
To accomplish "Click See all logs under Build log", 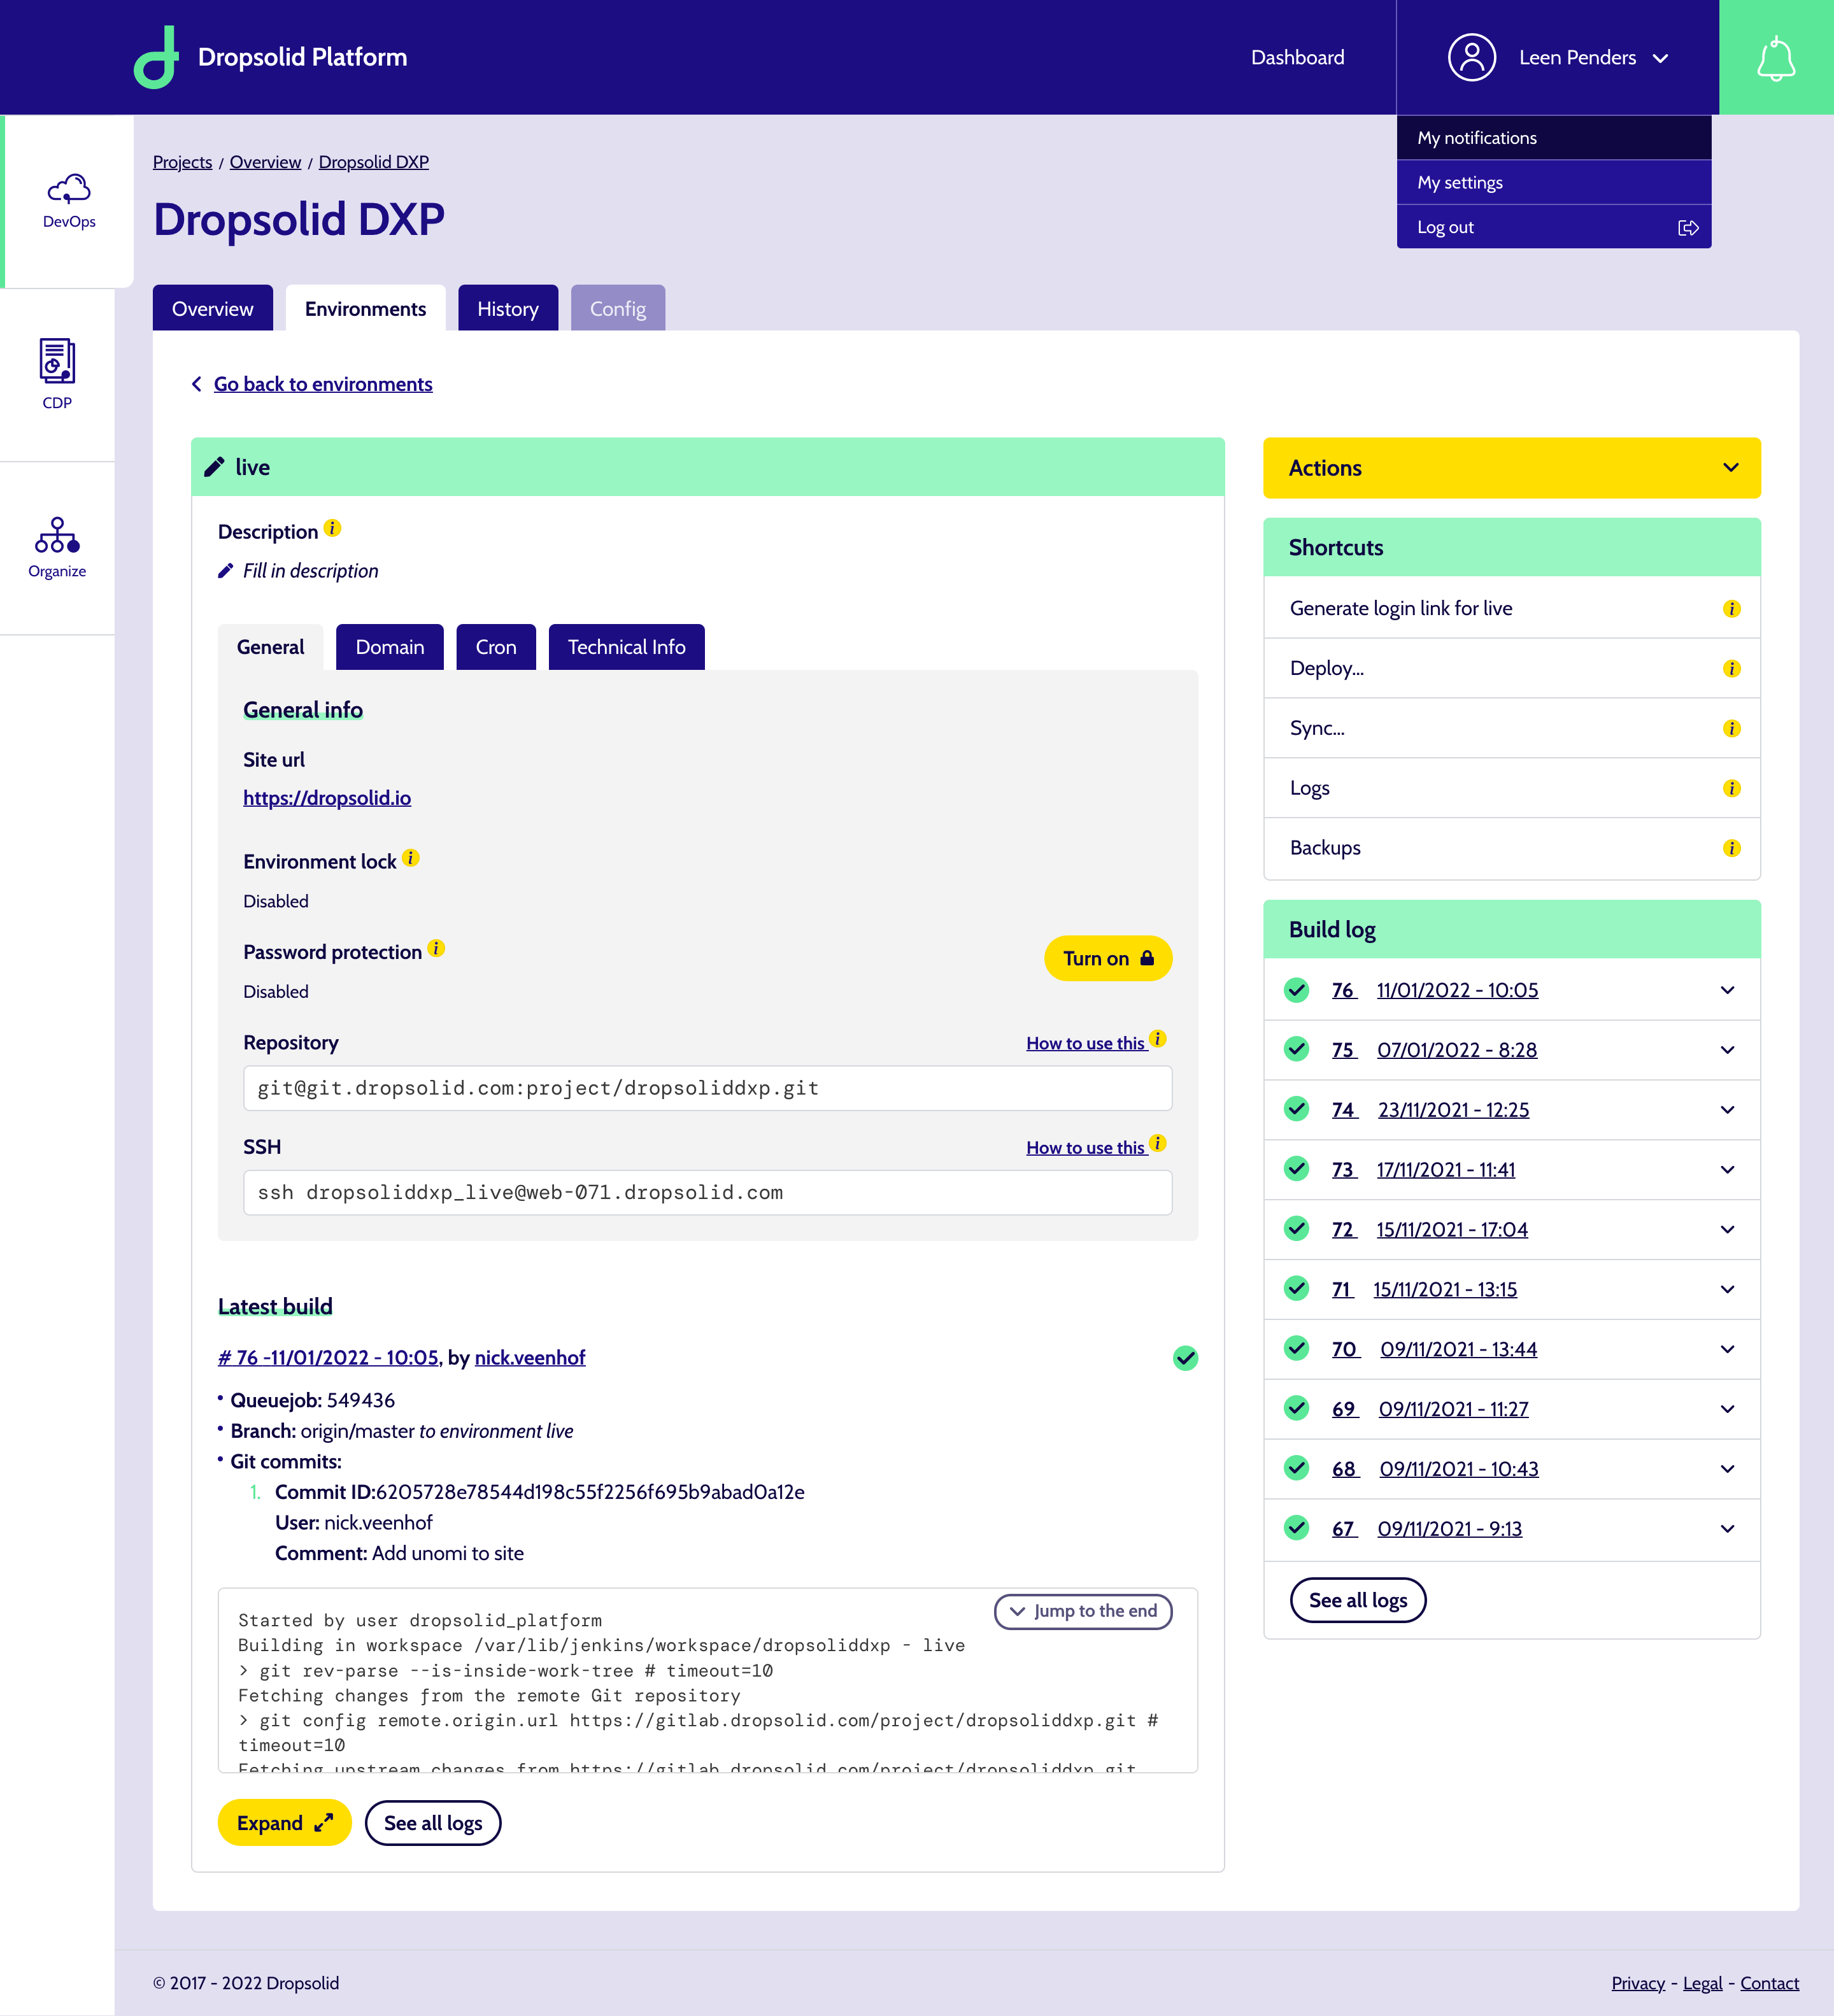I will pyautogui.click(x=1357, y=1599).
